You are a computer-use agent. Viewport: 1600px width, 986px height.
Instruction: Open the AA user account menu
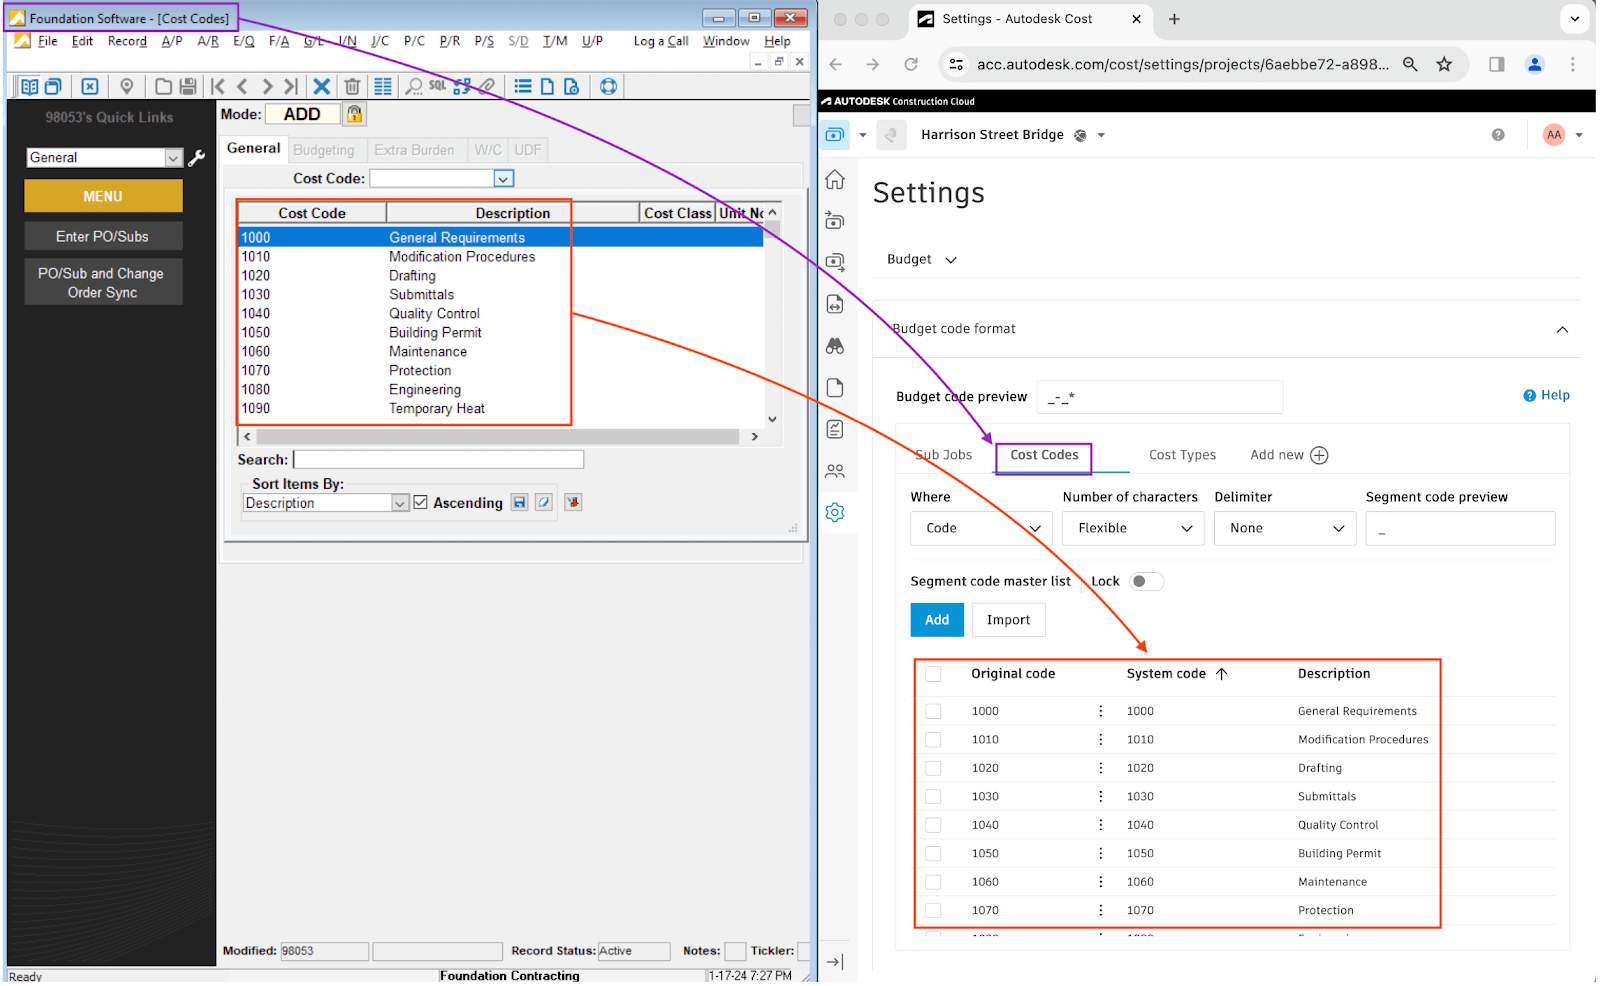(1563, 135)
